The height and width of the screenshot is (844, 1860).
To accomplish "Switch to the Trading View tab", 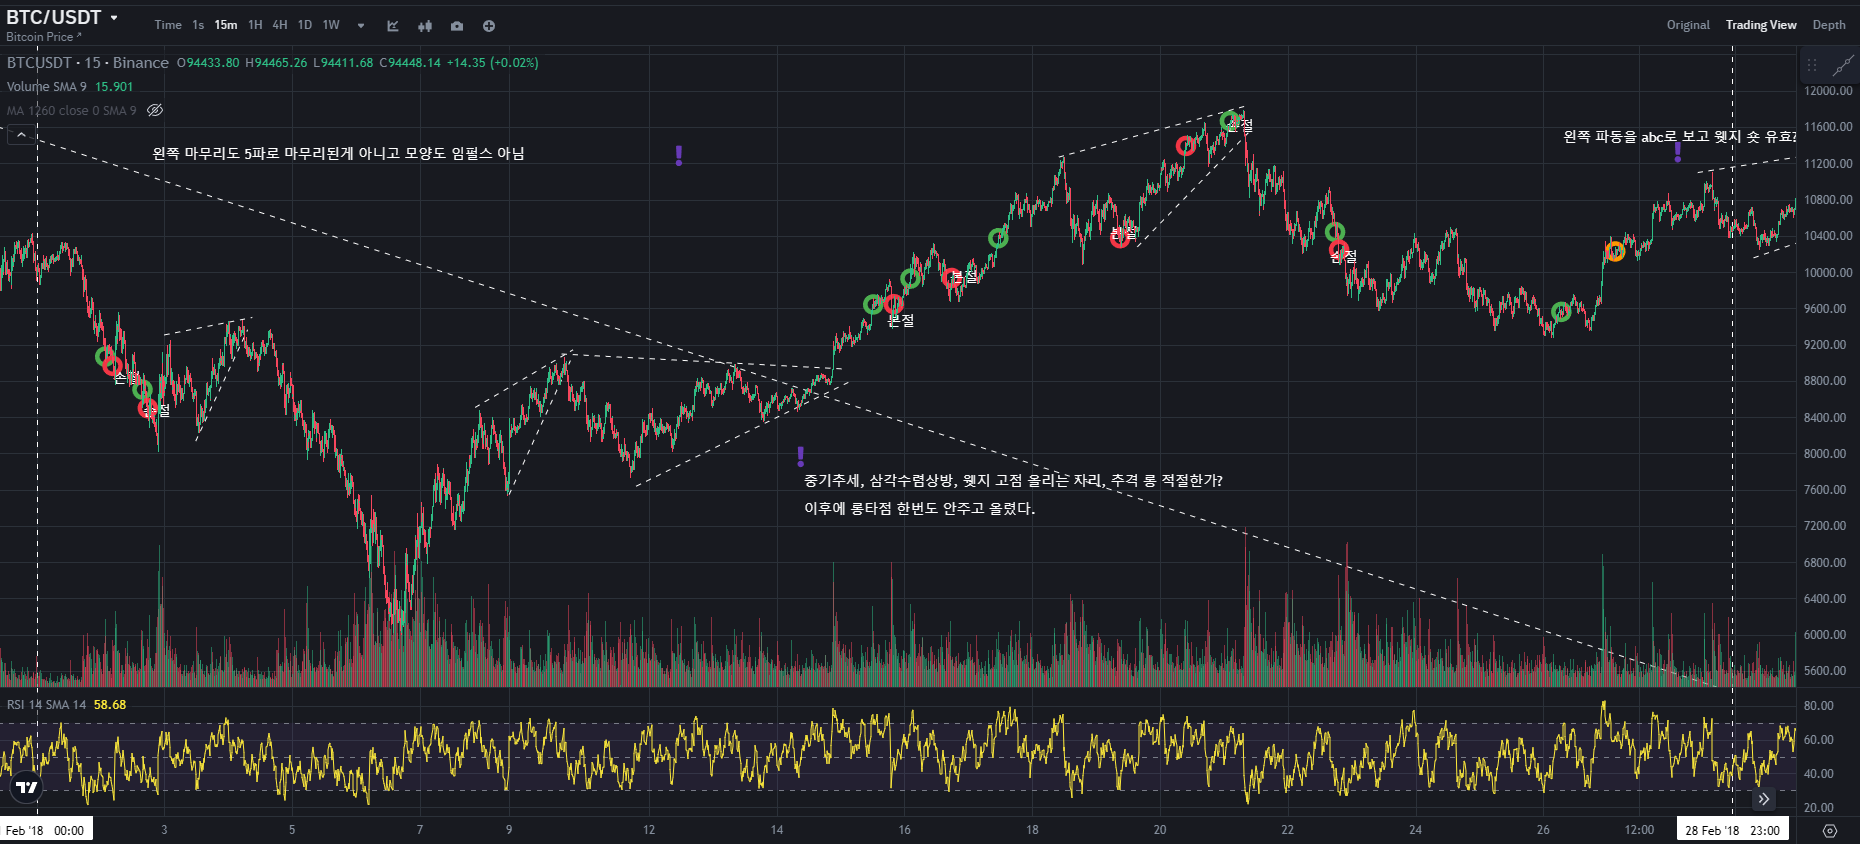I will coord(1761,25).
